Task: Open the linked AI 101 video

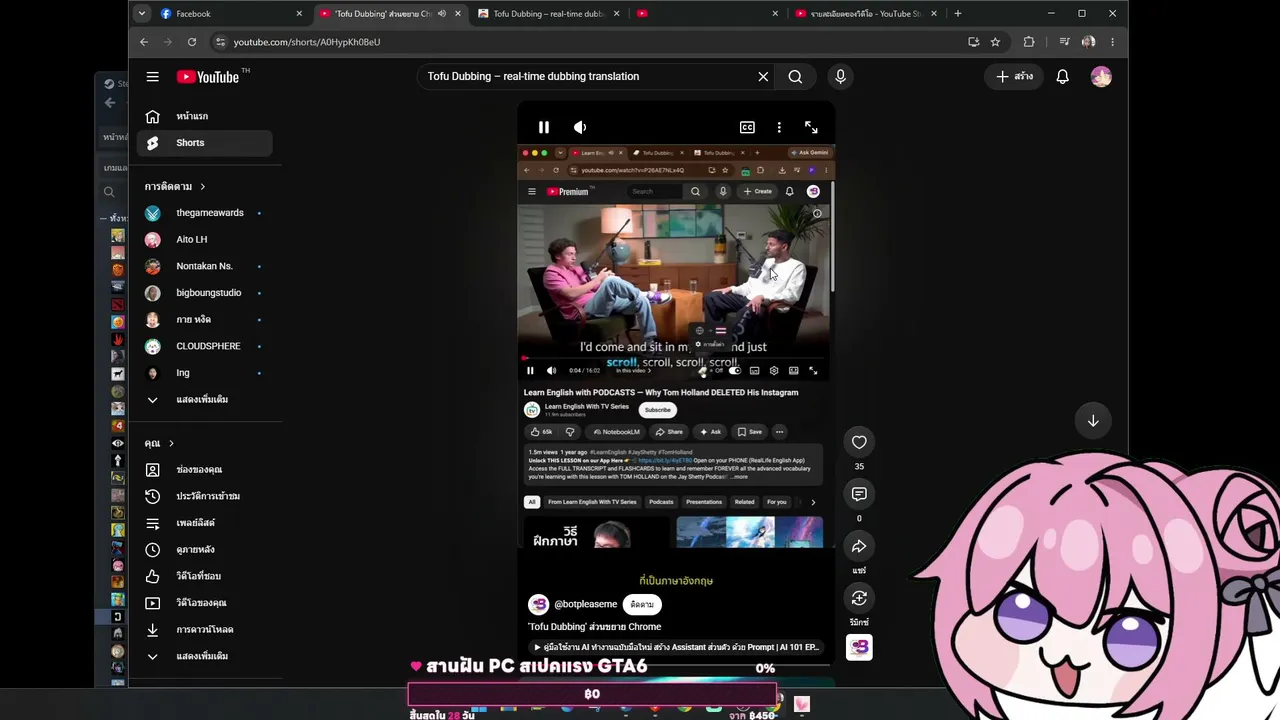Action: (676, 647)
